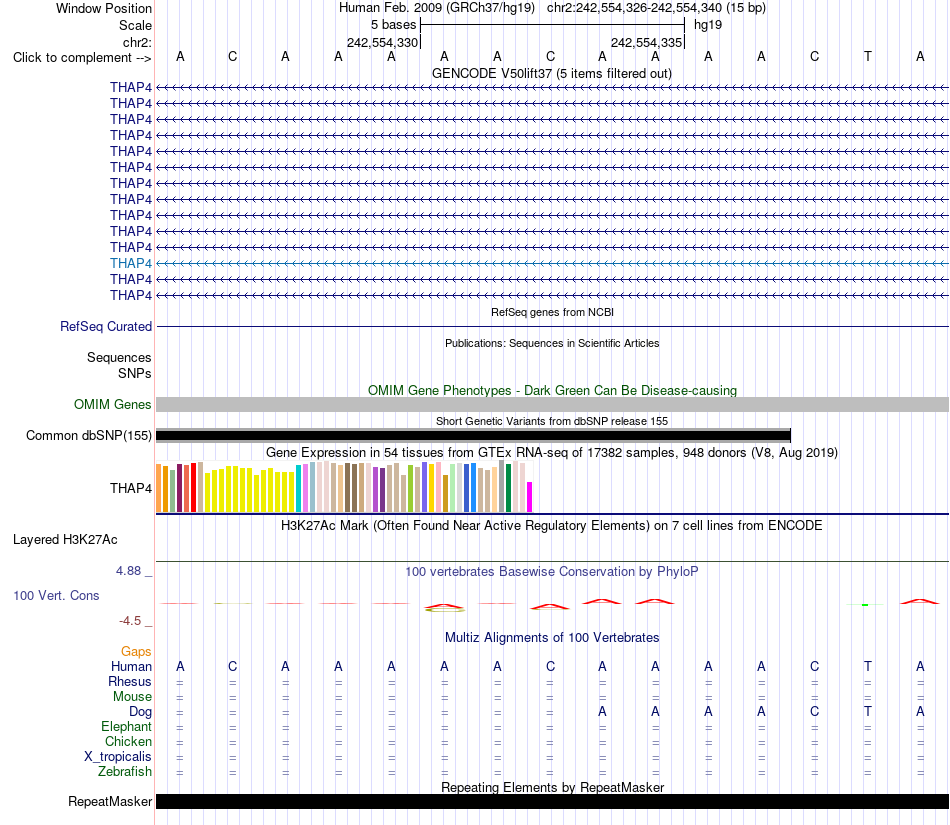
Task: Click 'Human Feb. 2009 (GRCh37/hg19)' assembly text
Action: click(x=437, y=8)
